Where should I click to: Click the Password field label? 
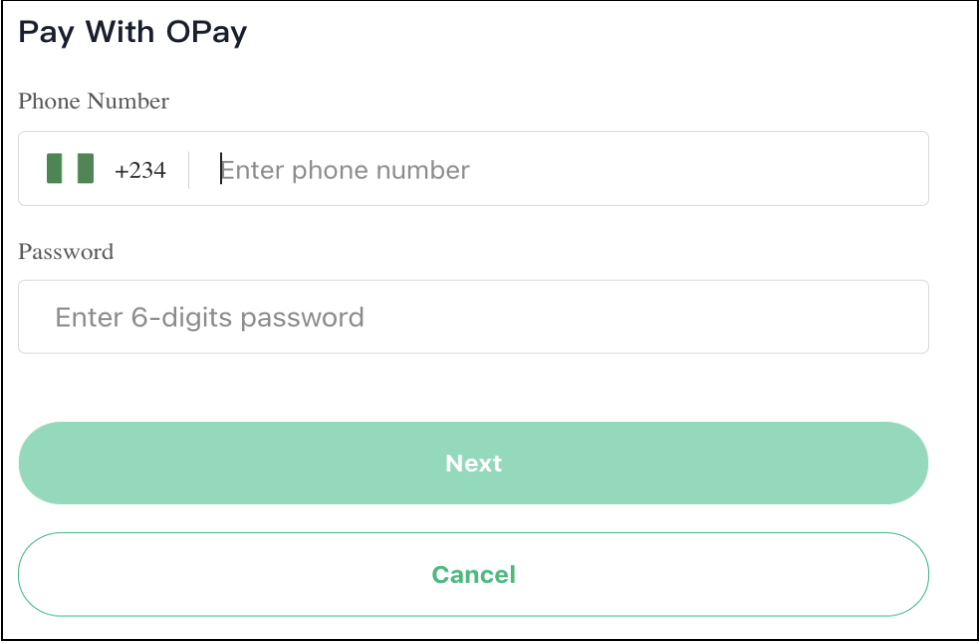66,251
